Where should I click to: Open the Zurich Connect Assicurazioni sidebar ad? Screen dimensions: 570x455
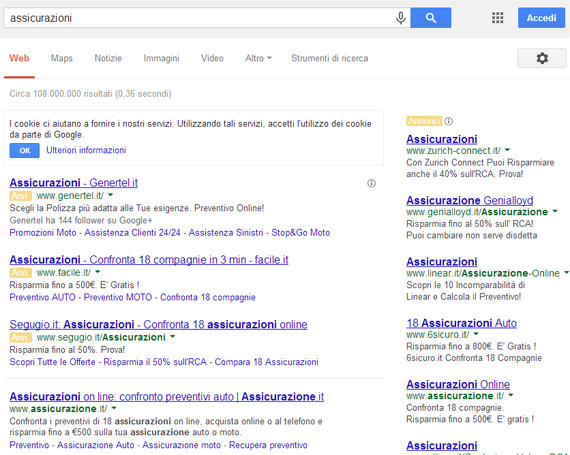click(442, 139)
